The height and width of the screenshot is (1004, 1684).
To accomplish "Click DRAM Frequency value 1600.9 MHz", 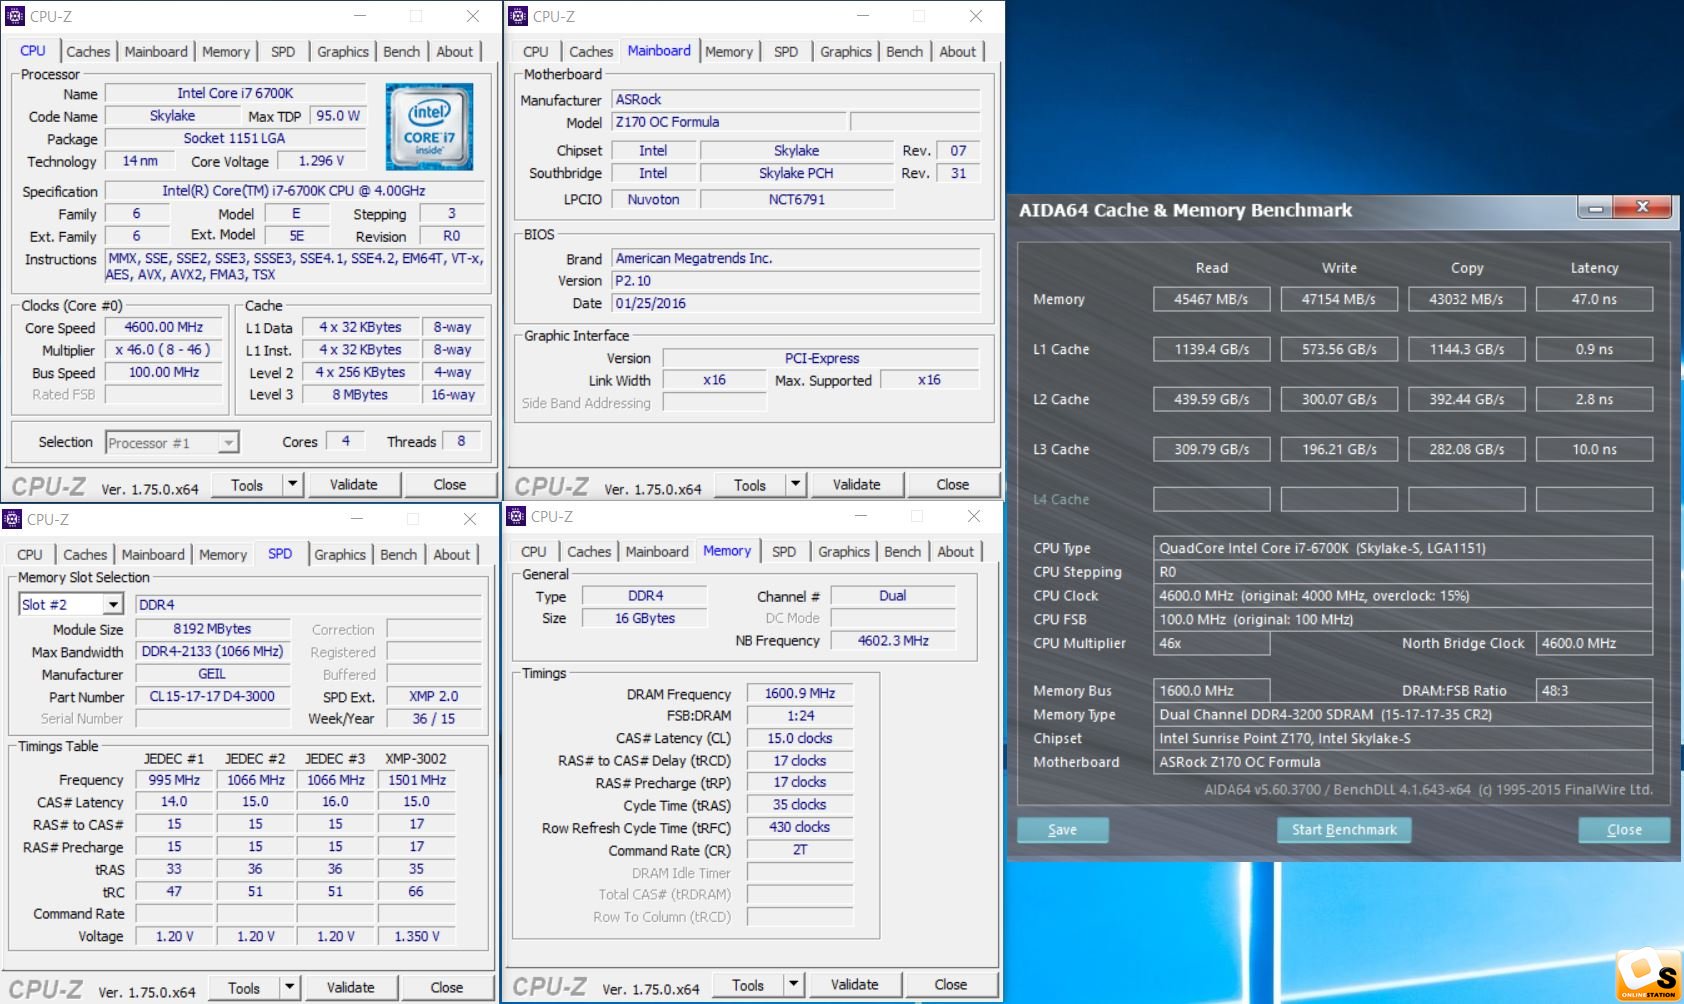I will coord(800,693).
